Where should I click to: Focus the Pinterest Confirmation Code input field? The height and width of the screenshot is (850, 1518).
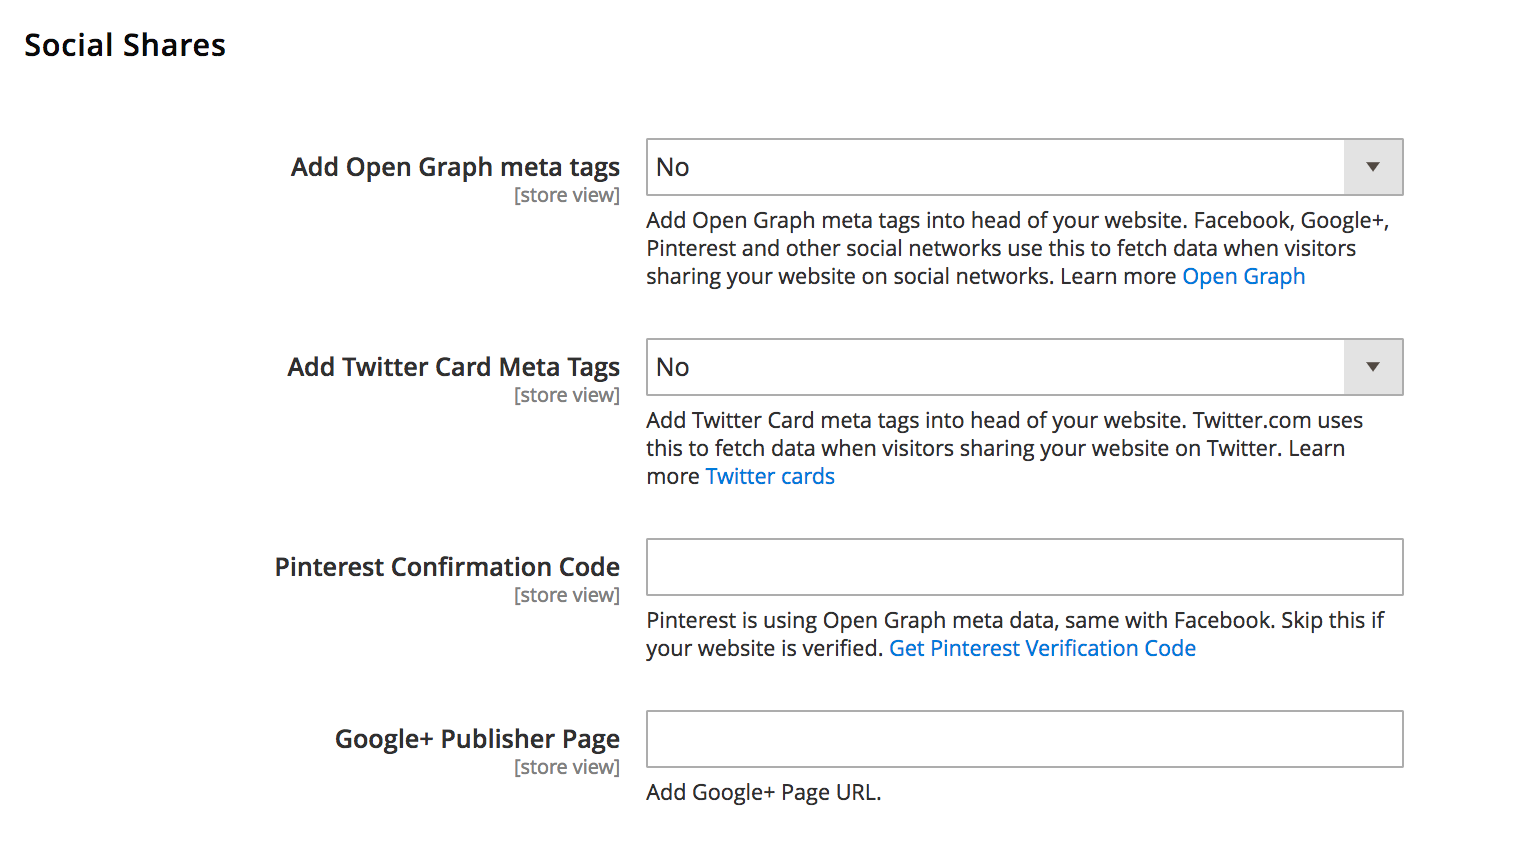click(x=1024, y=567)
